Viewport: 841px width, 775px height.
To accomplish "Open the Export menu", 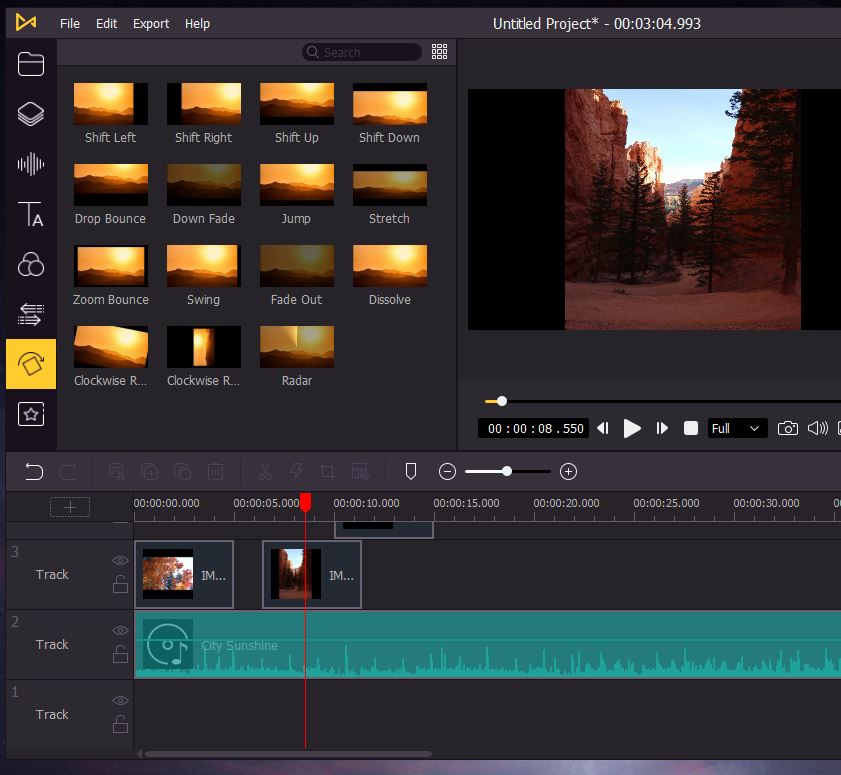I will [151, 23].
